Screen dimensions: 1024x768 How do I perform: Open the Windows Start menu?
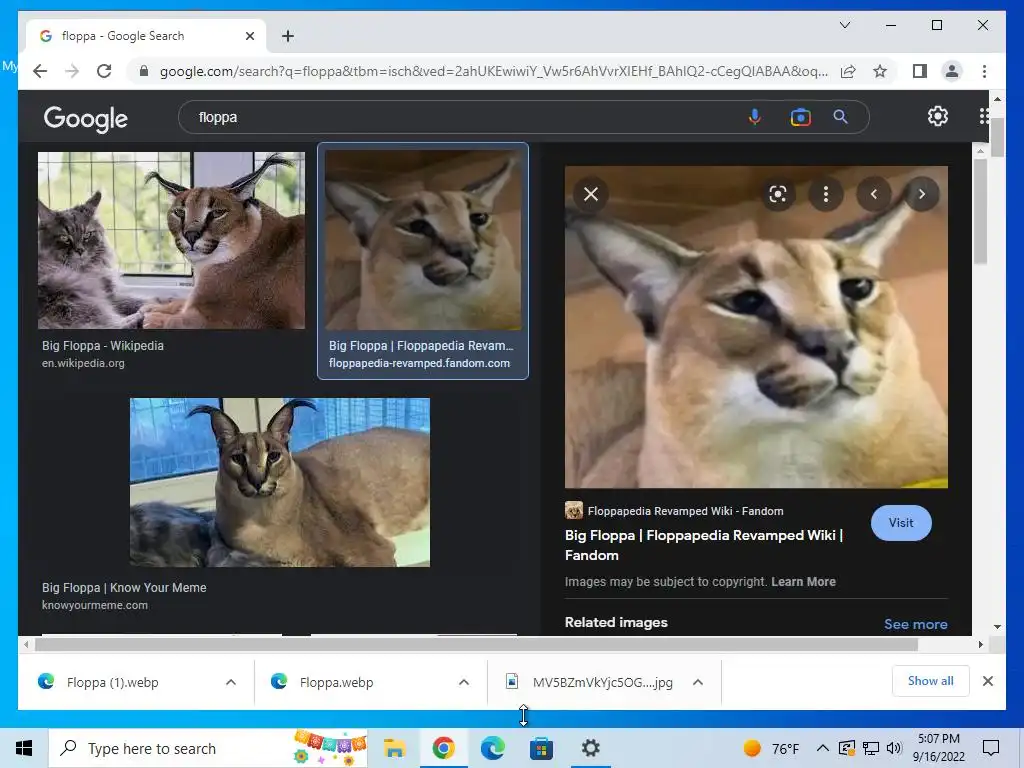click(24, 748)
